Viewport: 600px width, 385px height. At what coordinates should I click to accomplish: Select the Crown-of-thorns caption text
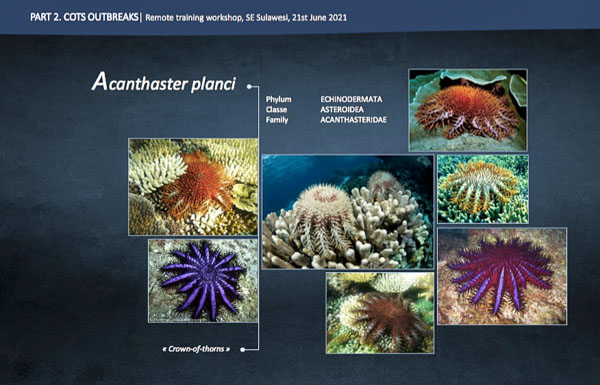click(196, 349)
